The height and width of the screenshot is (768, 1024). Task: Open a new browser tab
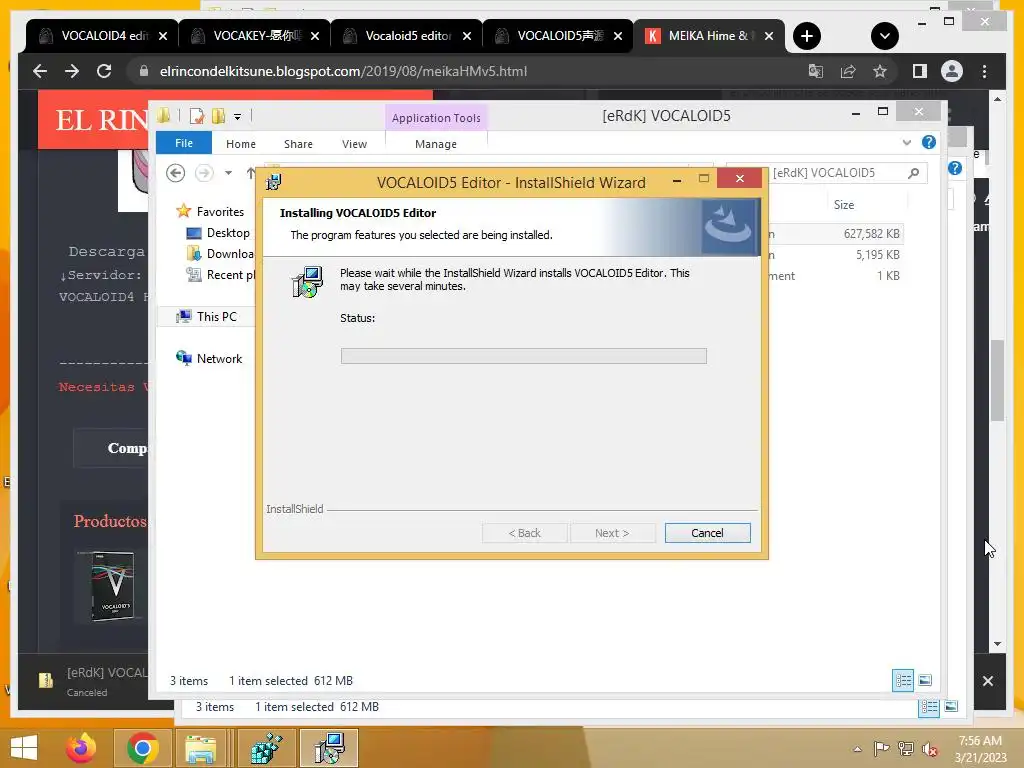point(807,36)
